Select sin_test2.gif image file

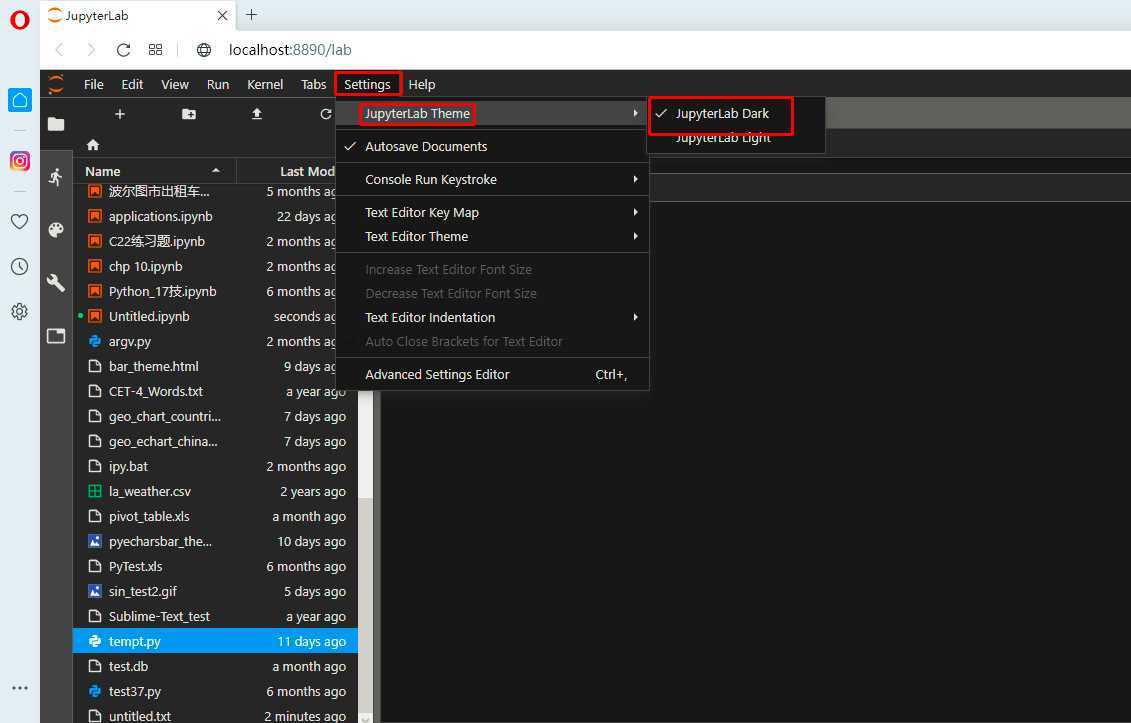pos(216,592)
